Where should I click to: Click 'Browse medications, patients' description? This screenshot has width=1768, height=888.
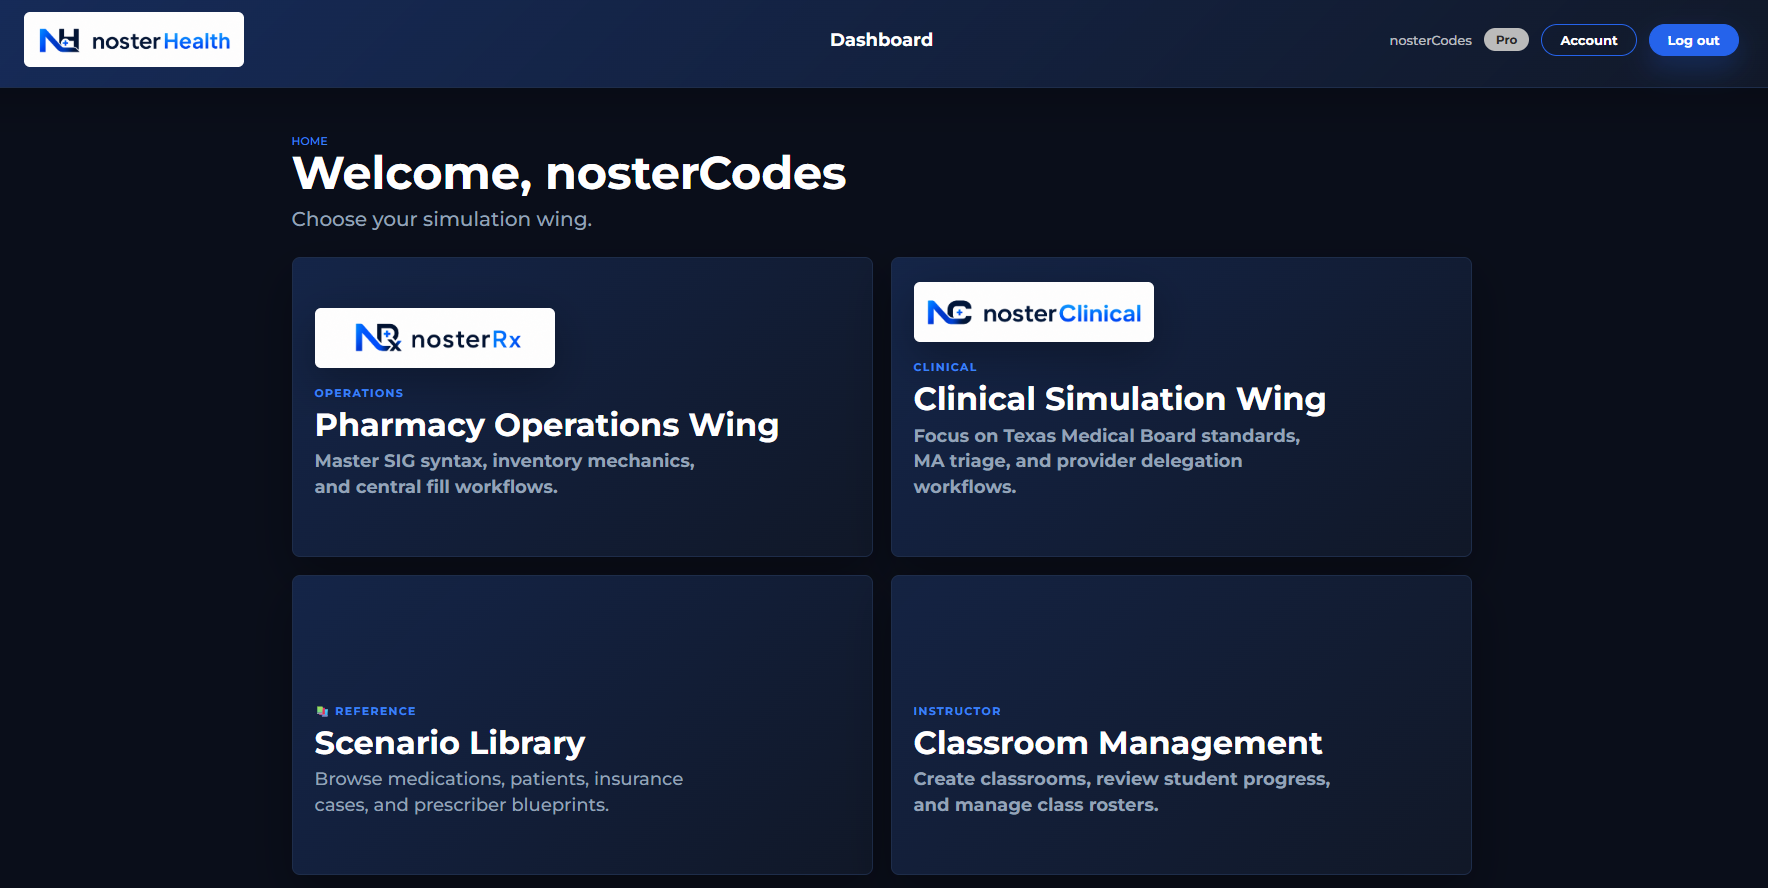[x=499, y=792]
